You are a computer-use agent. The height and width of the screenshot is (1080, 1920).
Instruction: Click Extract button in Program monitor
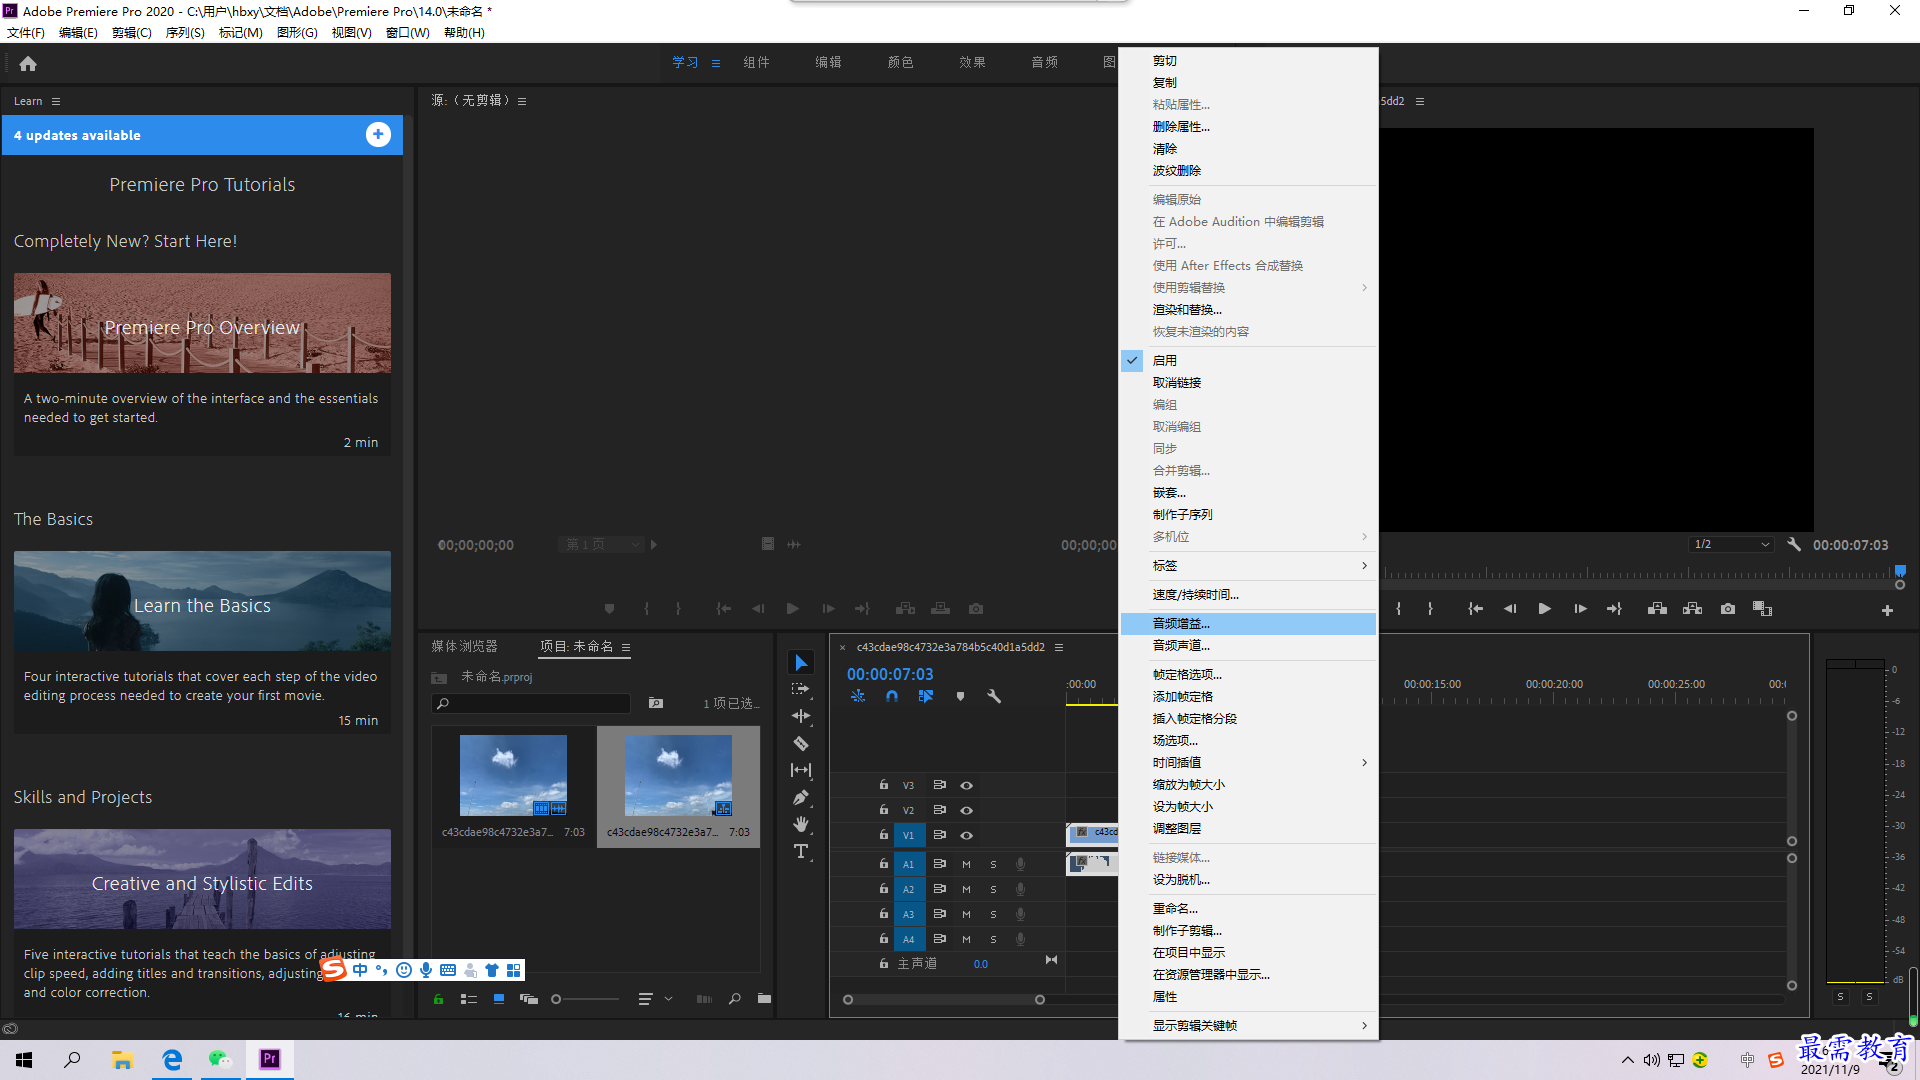click(x=1692, y=608)
